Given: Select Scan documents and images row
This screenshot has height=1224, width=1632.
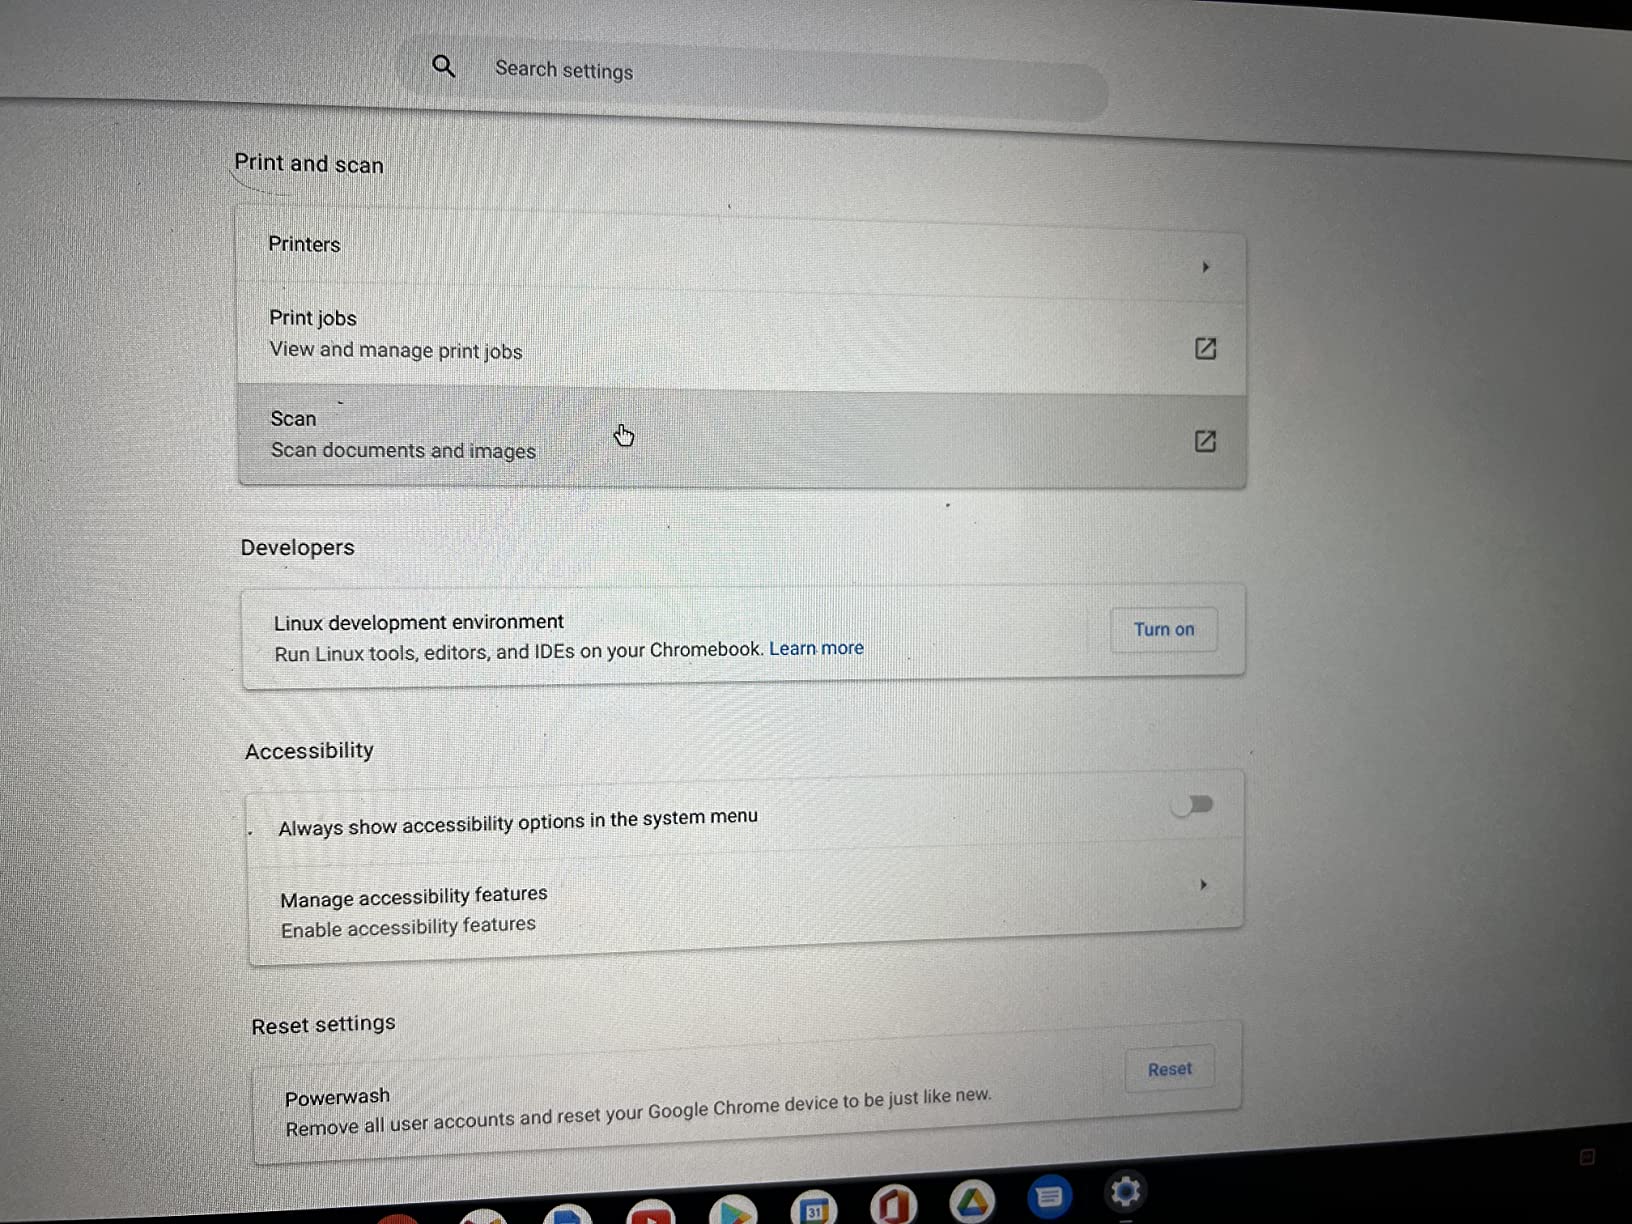Looking at the screenshot, I should [742, 436].
